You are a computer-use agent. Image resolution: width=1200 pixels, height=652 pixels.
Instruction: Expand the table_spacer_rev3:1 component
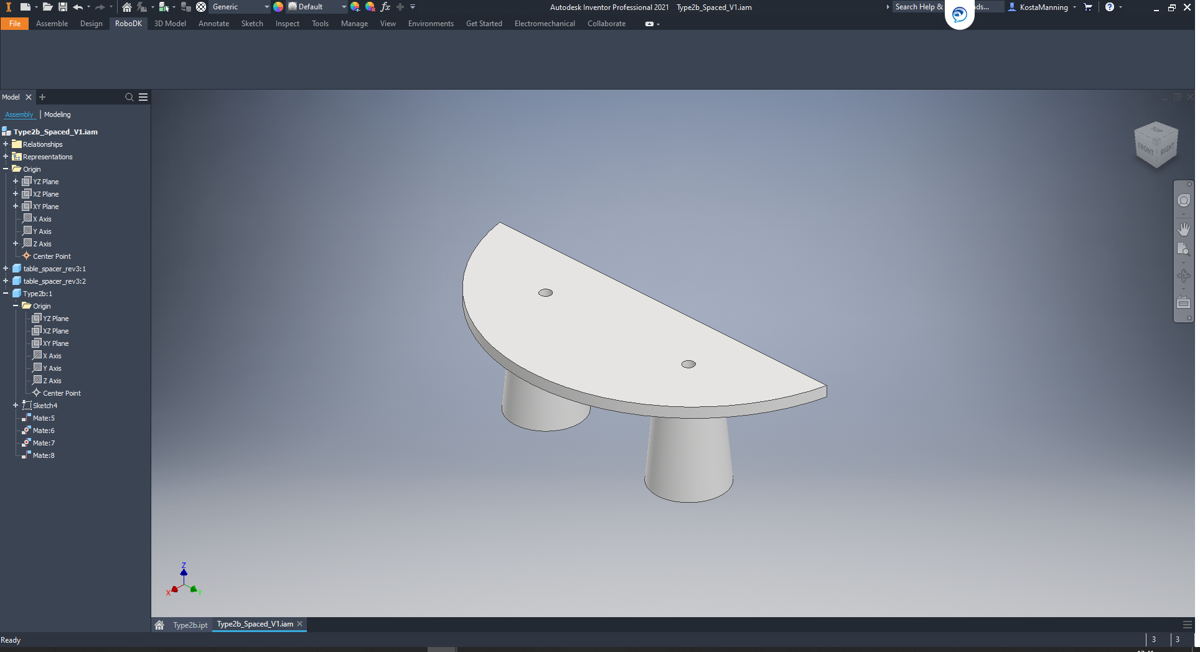point(6,268)
